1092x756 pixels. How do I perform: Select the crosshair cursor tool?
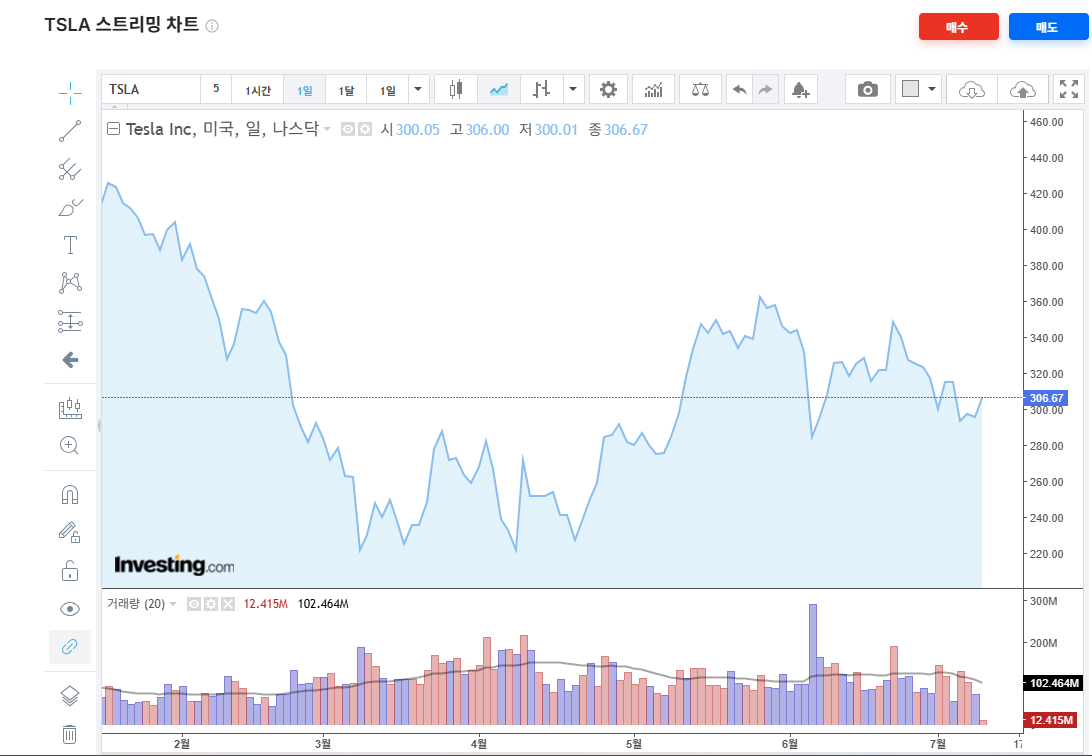(70, 93)
